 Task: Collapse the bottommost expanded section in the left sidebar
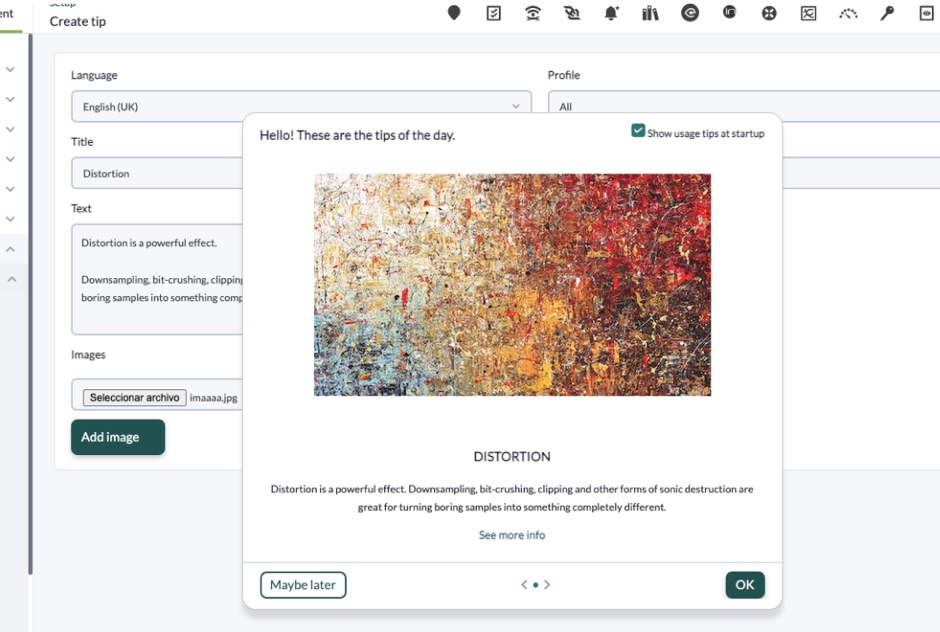(11, 279)
